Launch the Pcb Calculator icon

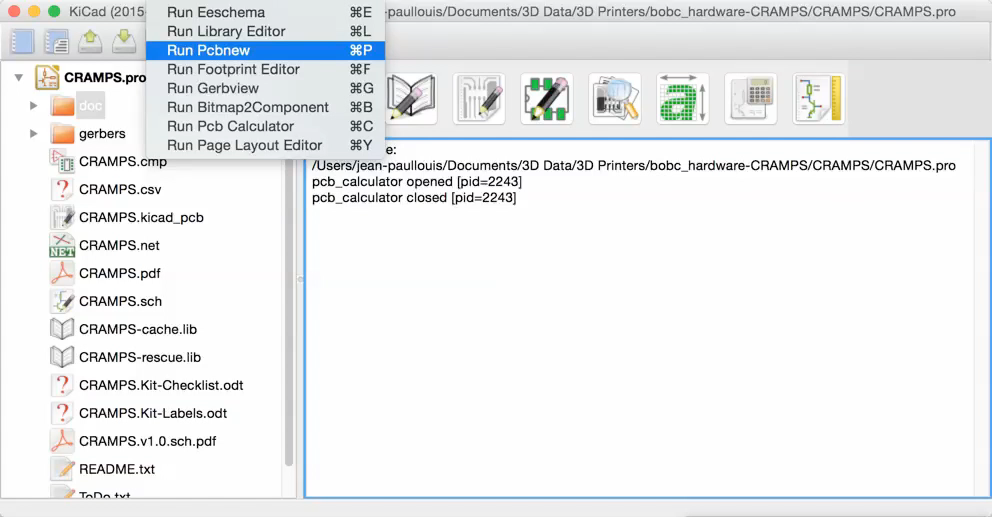pyautogui.click(x=751, y=98)
